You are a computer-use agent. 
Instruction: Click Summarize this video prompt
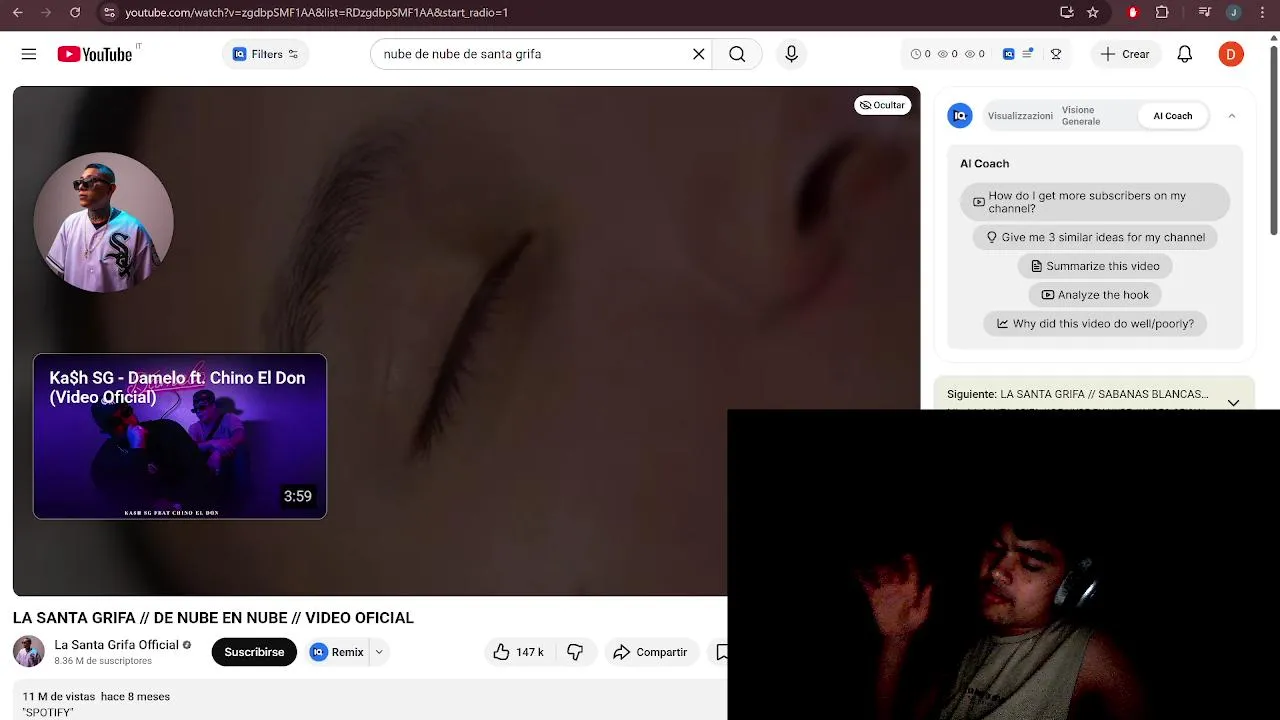tap(1095, 266)
